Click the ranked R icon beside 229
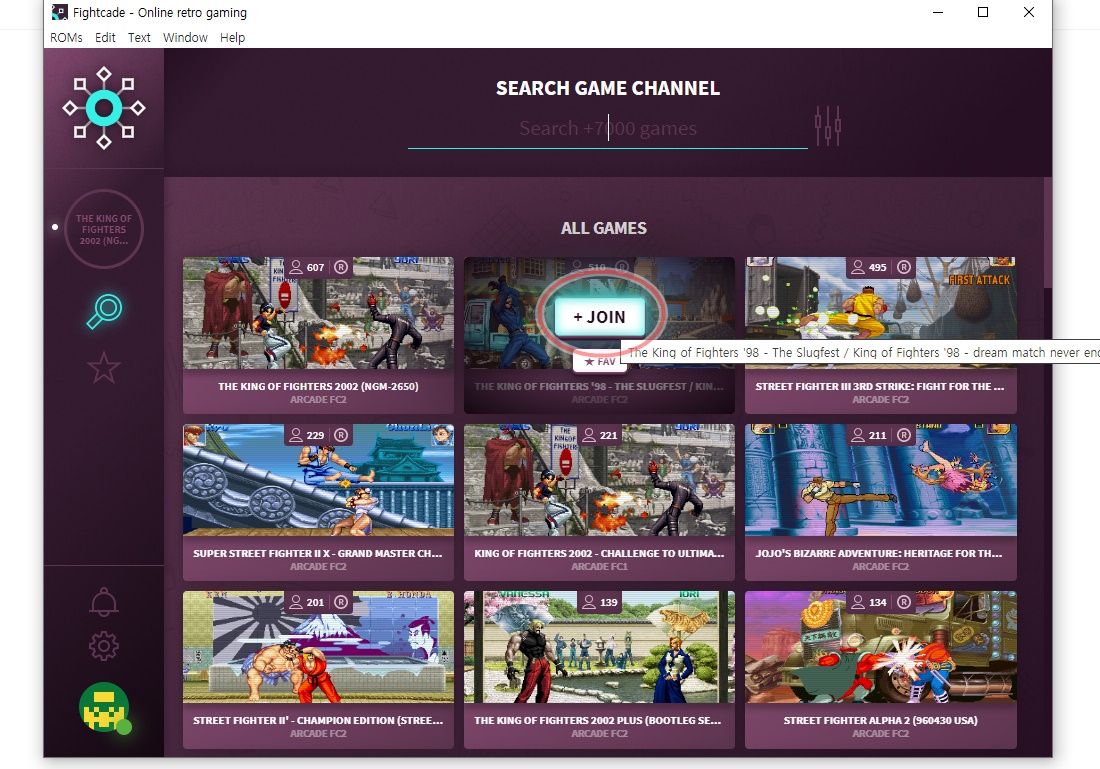This screenshot has height=769, width=1100. click(341, 435)
